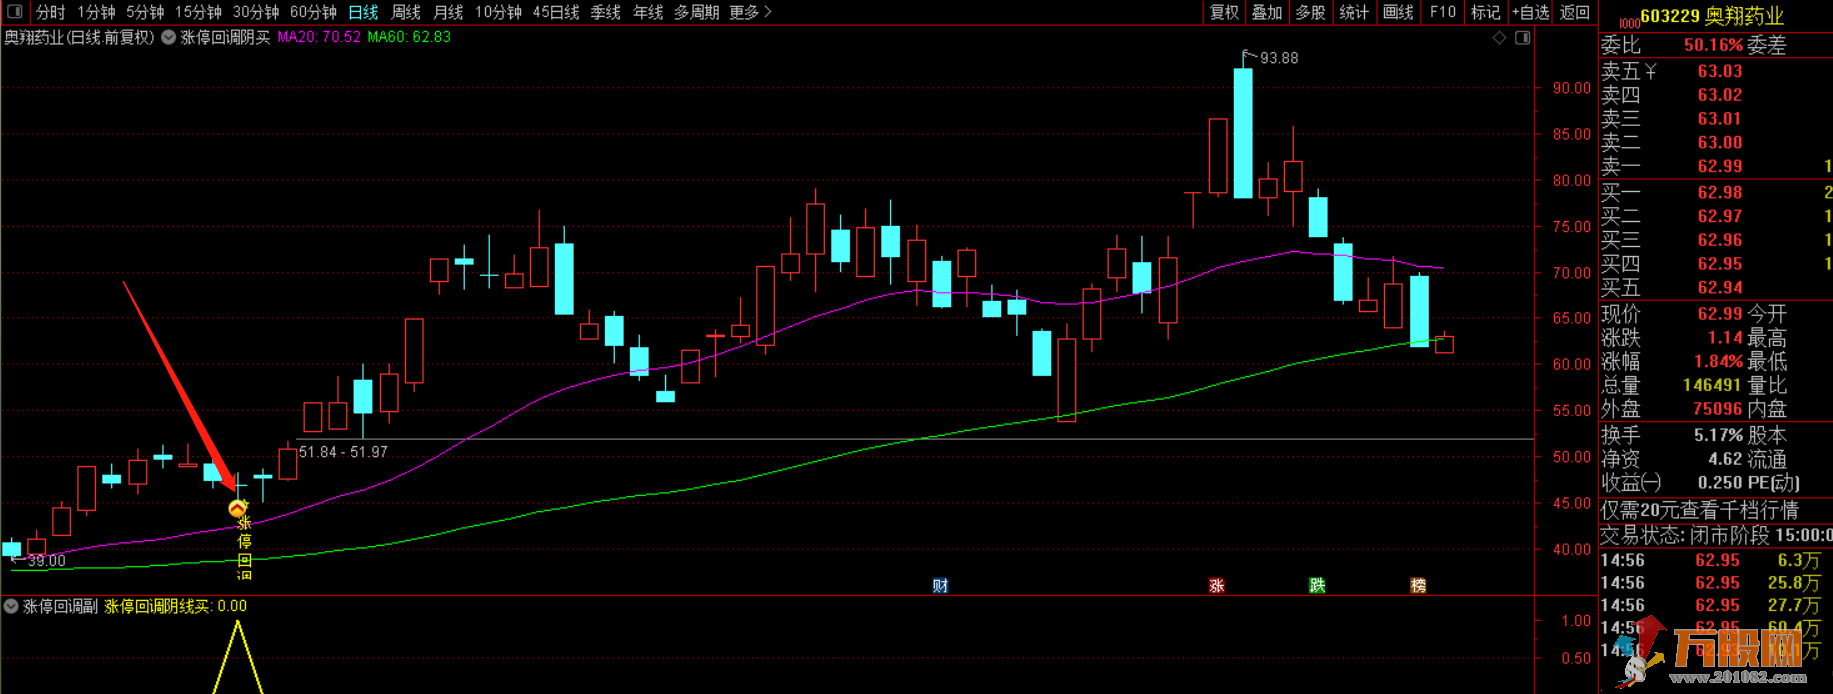Click the 财 finance marker on timeline
The height and width of the screenshot is (694, 1833).
click(940, 586)
